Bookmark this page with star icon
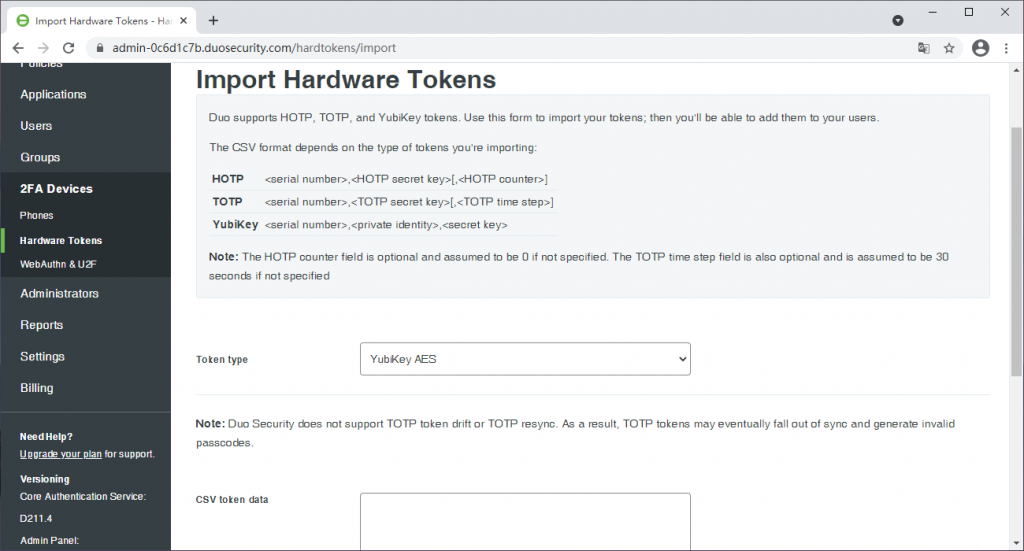Image resolution: width=1024 pixels, height=551 pixels. tap(949, 48)
